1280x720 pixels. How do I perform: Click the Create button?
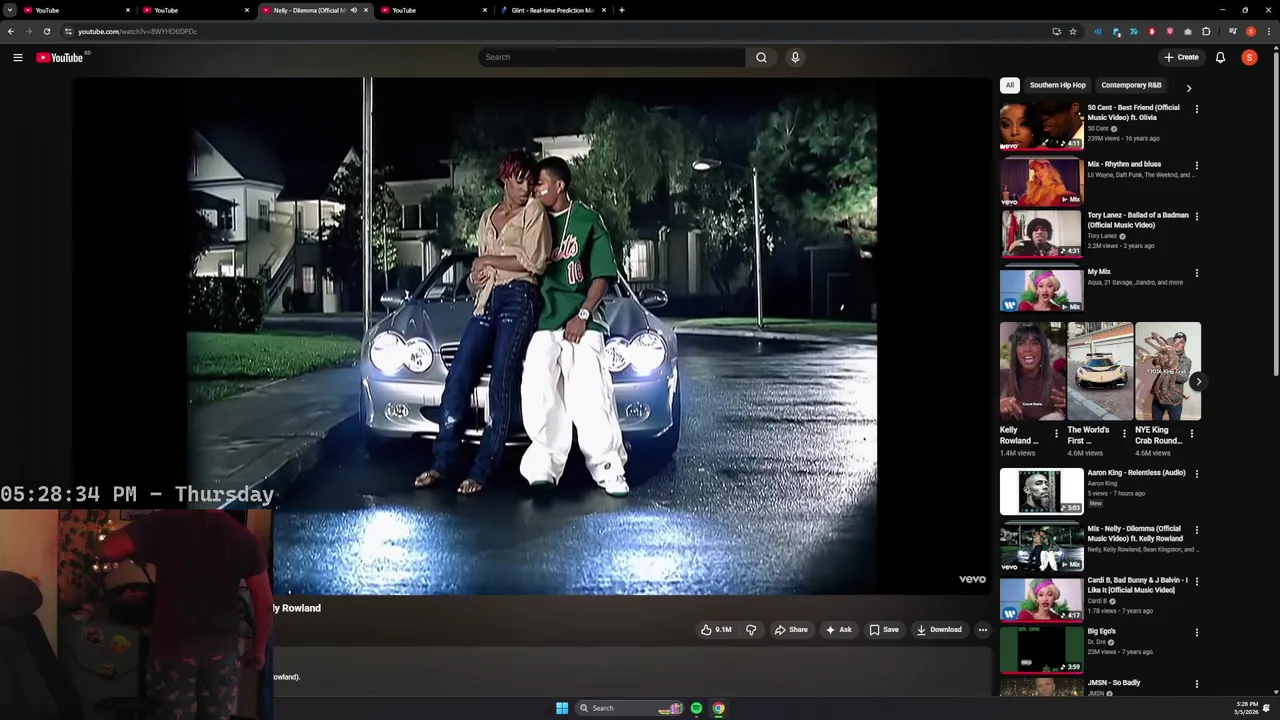tap(1181, 57)
